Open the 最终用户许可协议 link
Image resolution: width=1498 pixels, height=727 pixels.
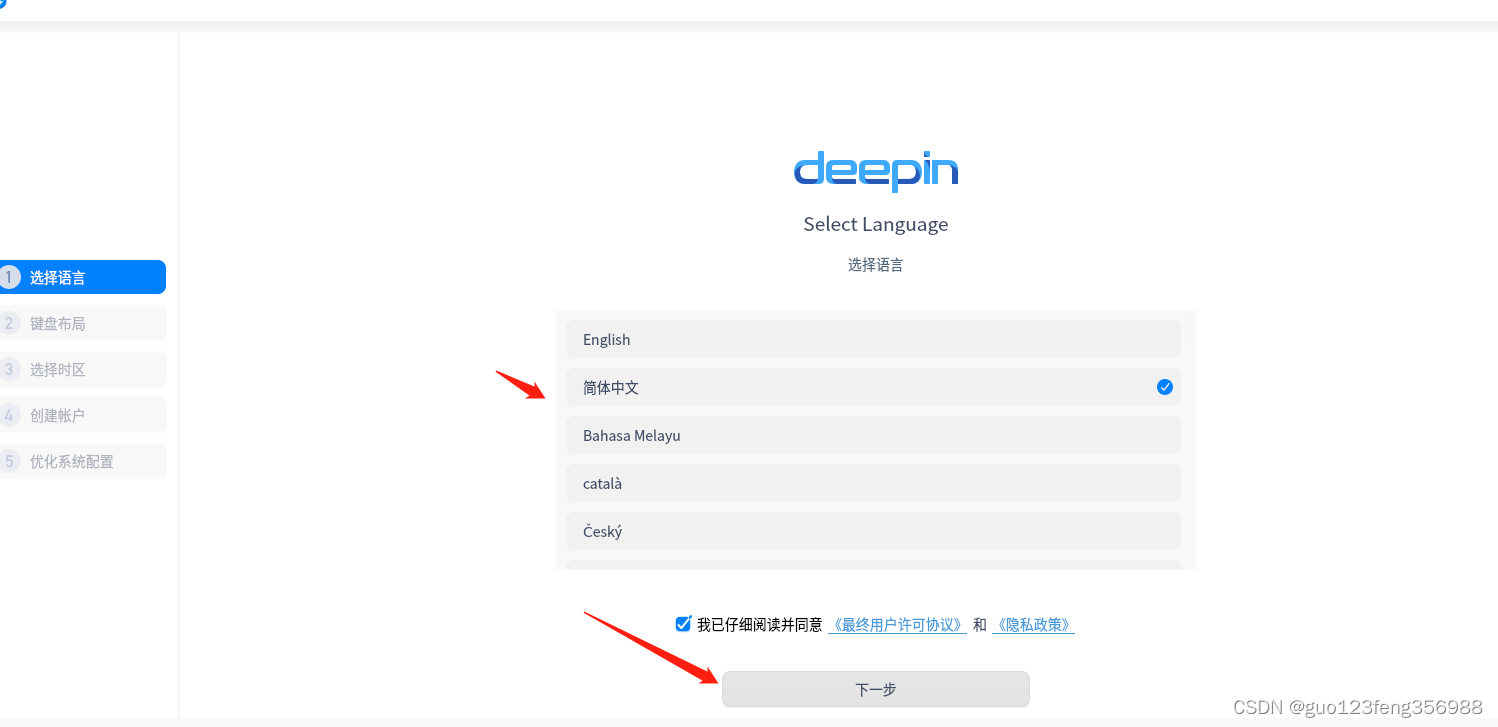[x=897, y=625]
